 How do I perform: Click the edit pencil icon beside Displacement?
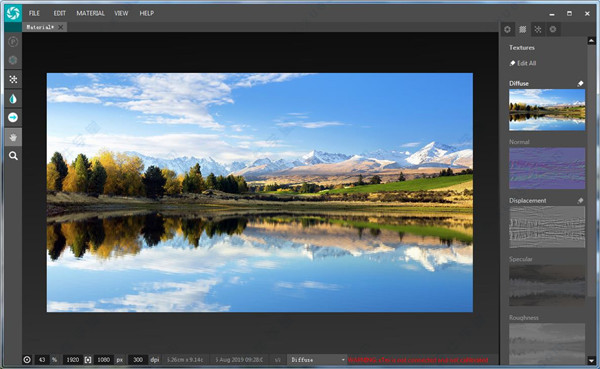[x=580, y=201]
